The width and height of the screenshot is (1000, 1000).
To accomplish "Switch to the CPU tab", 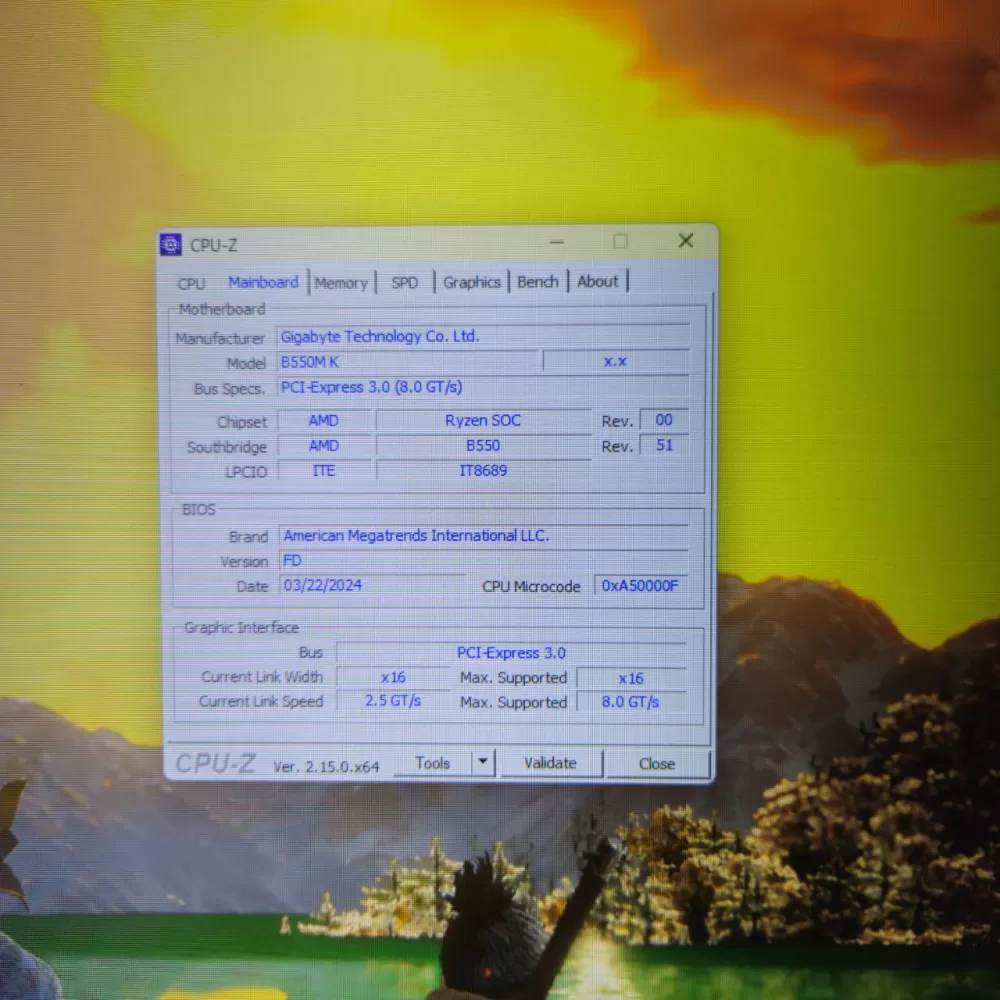I will point(191,283).
